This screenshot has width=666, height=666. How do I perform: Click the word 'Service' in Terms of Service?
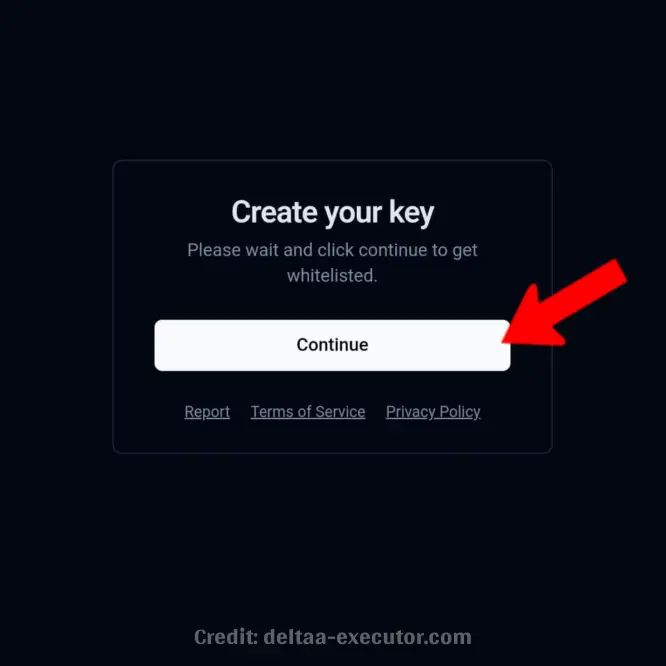340,412
